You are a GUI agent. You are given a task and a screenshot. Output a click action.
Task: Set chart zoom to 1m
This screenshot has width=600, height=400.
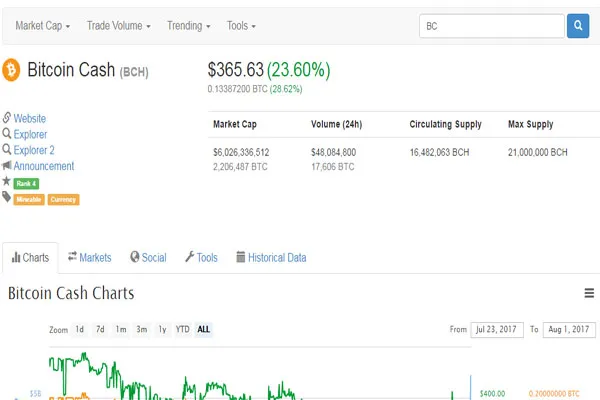121,330
